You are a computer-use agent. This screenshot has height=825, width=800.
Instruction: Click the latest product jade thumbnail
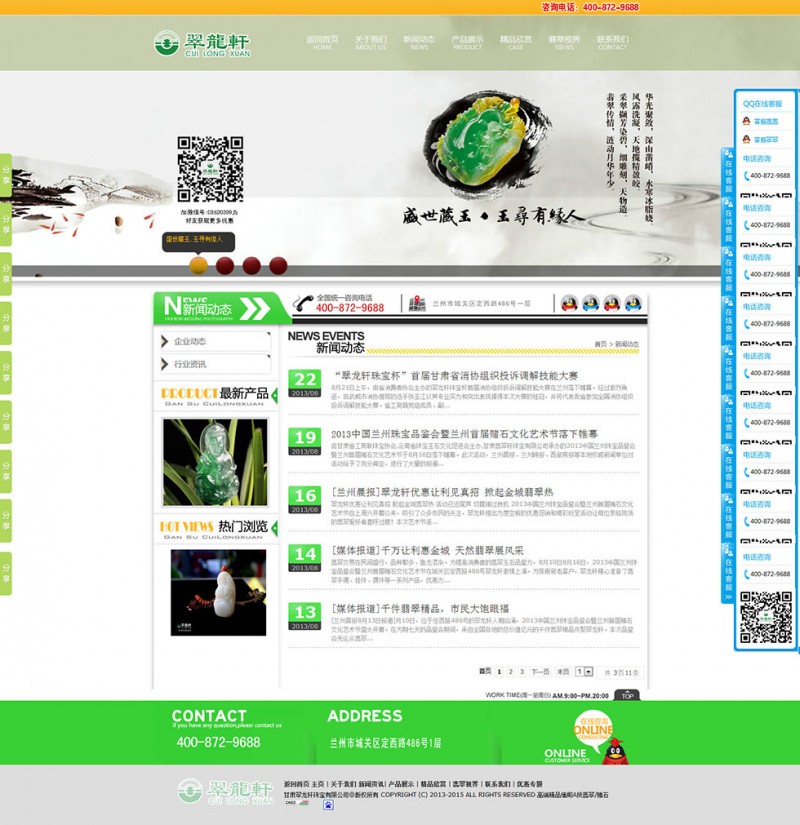pyautogui.click(x=215, y=462)
